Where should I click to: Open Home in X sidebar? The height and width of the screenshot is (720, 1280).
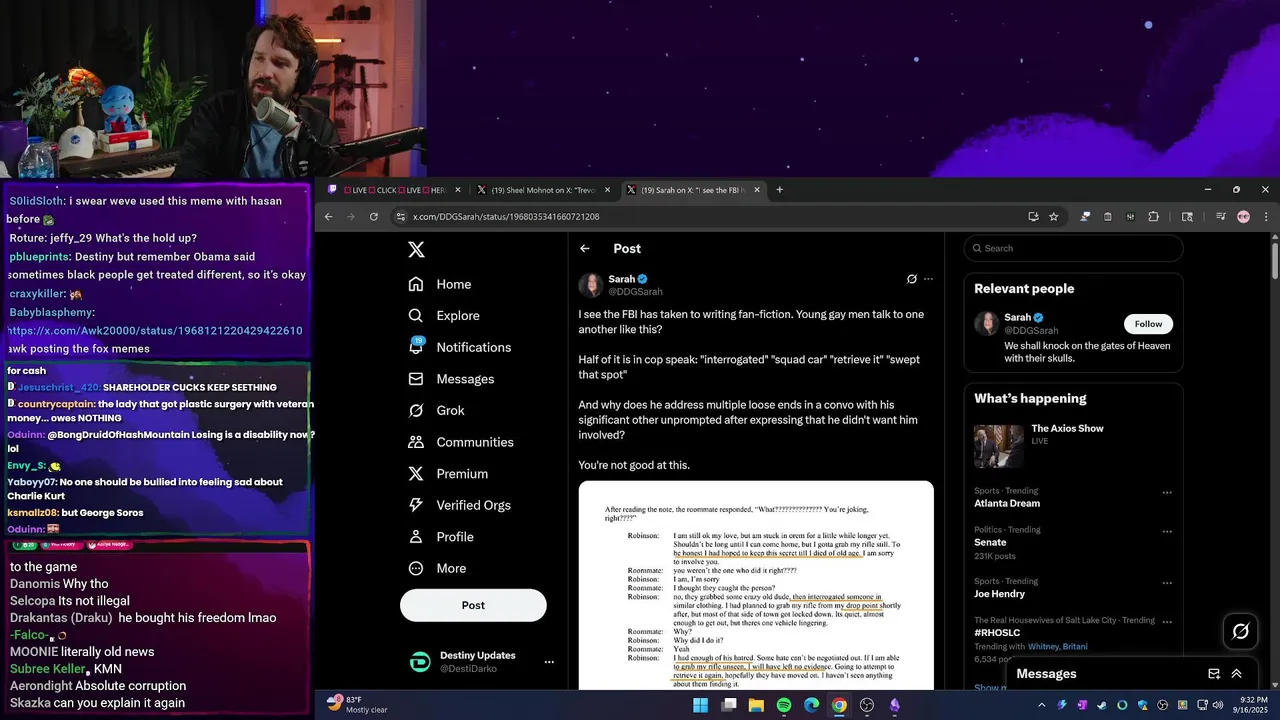click(x=440, y=284)
